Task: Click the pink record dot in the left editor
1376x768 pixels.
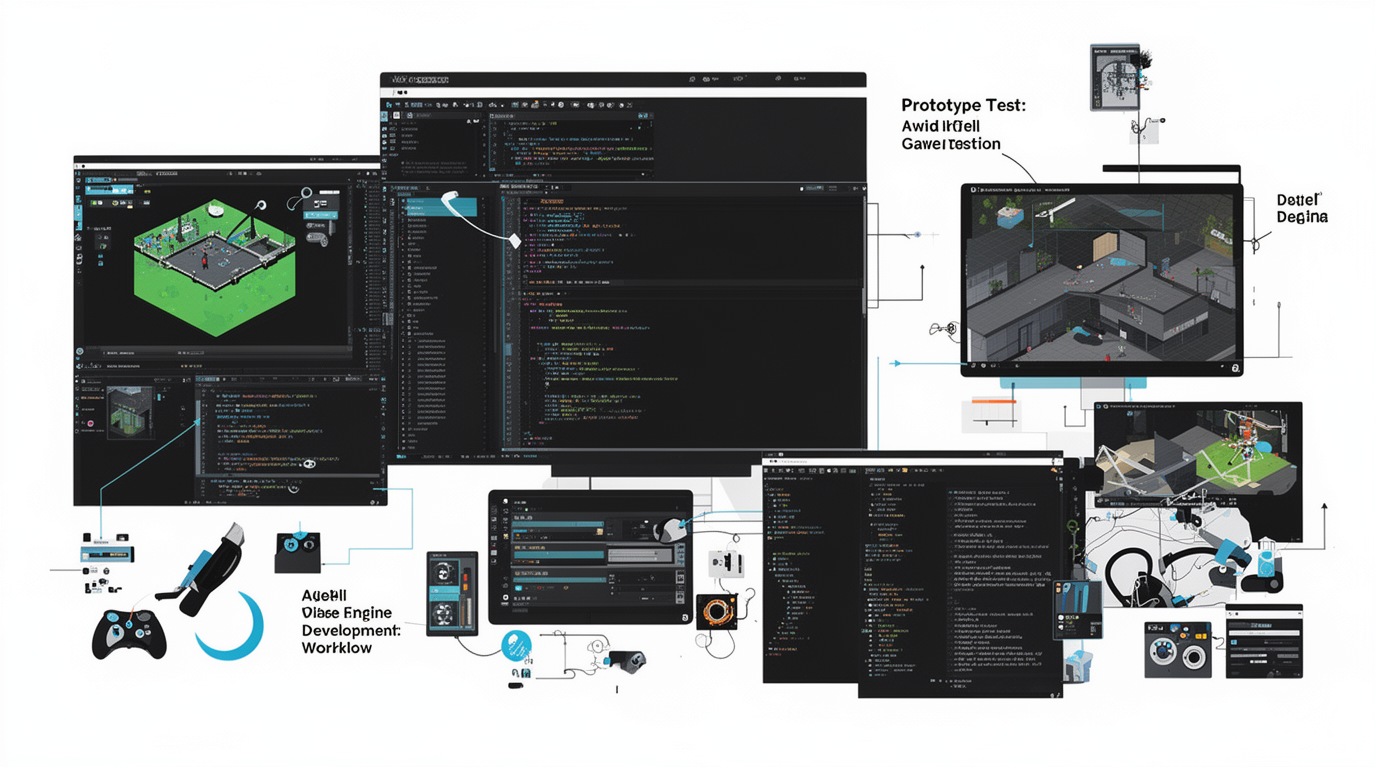Action: click(x=90, y=424)
